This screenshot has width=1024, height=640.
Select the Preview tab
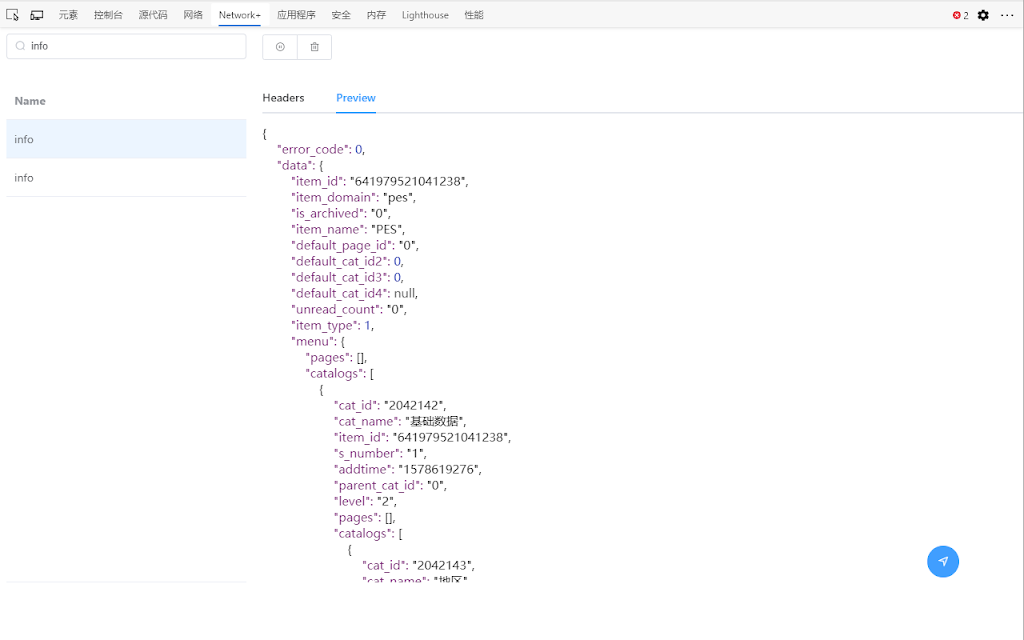point(356,97)
